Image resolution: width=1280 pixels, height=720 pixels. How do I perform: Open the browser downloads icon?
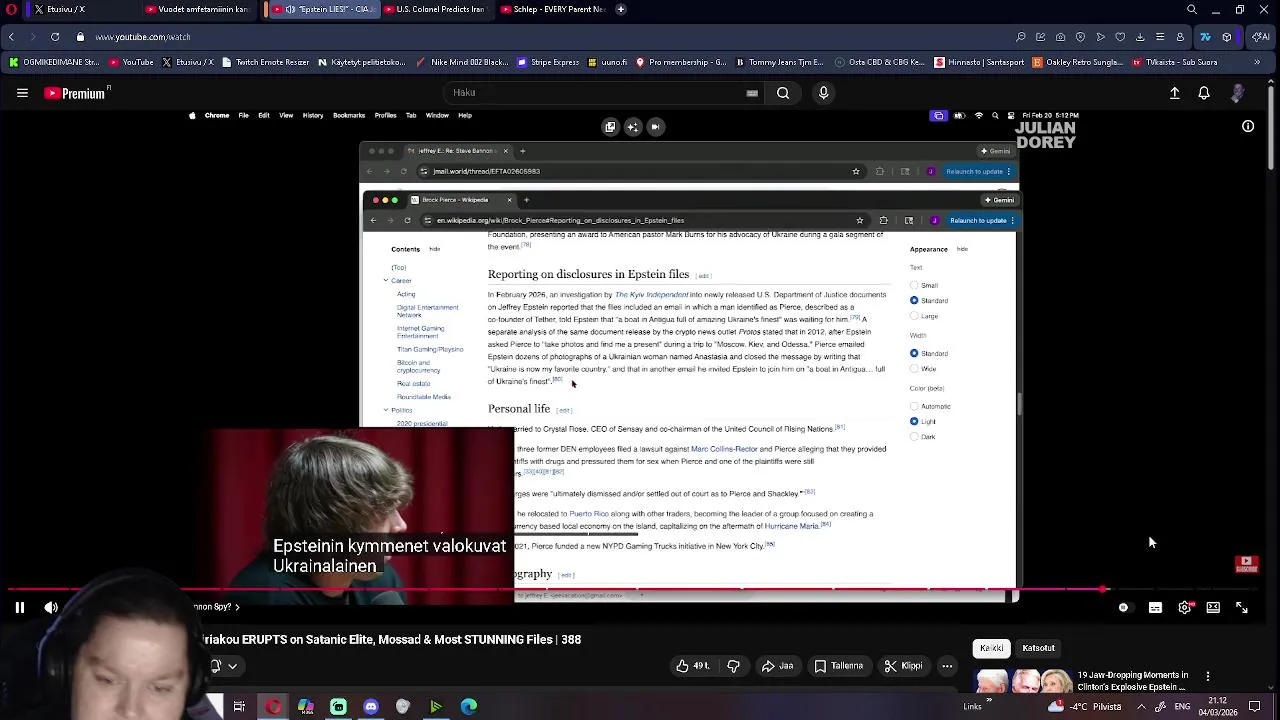click(x=1140, y=37)
